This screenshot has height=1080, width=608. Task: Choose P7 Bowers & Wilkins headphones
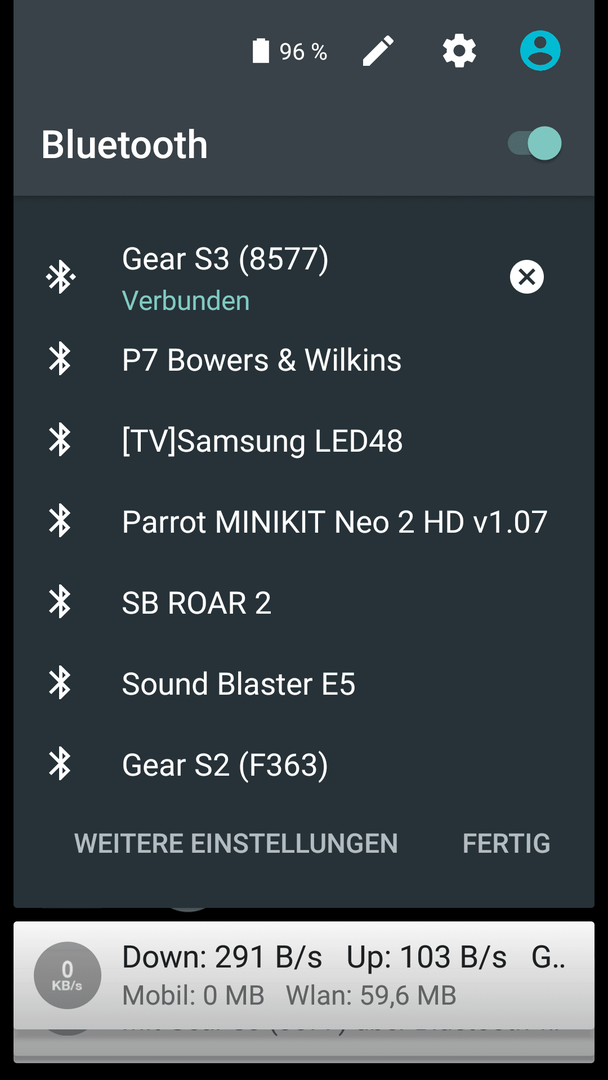click(x=304, y=360)
